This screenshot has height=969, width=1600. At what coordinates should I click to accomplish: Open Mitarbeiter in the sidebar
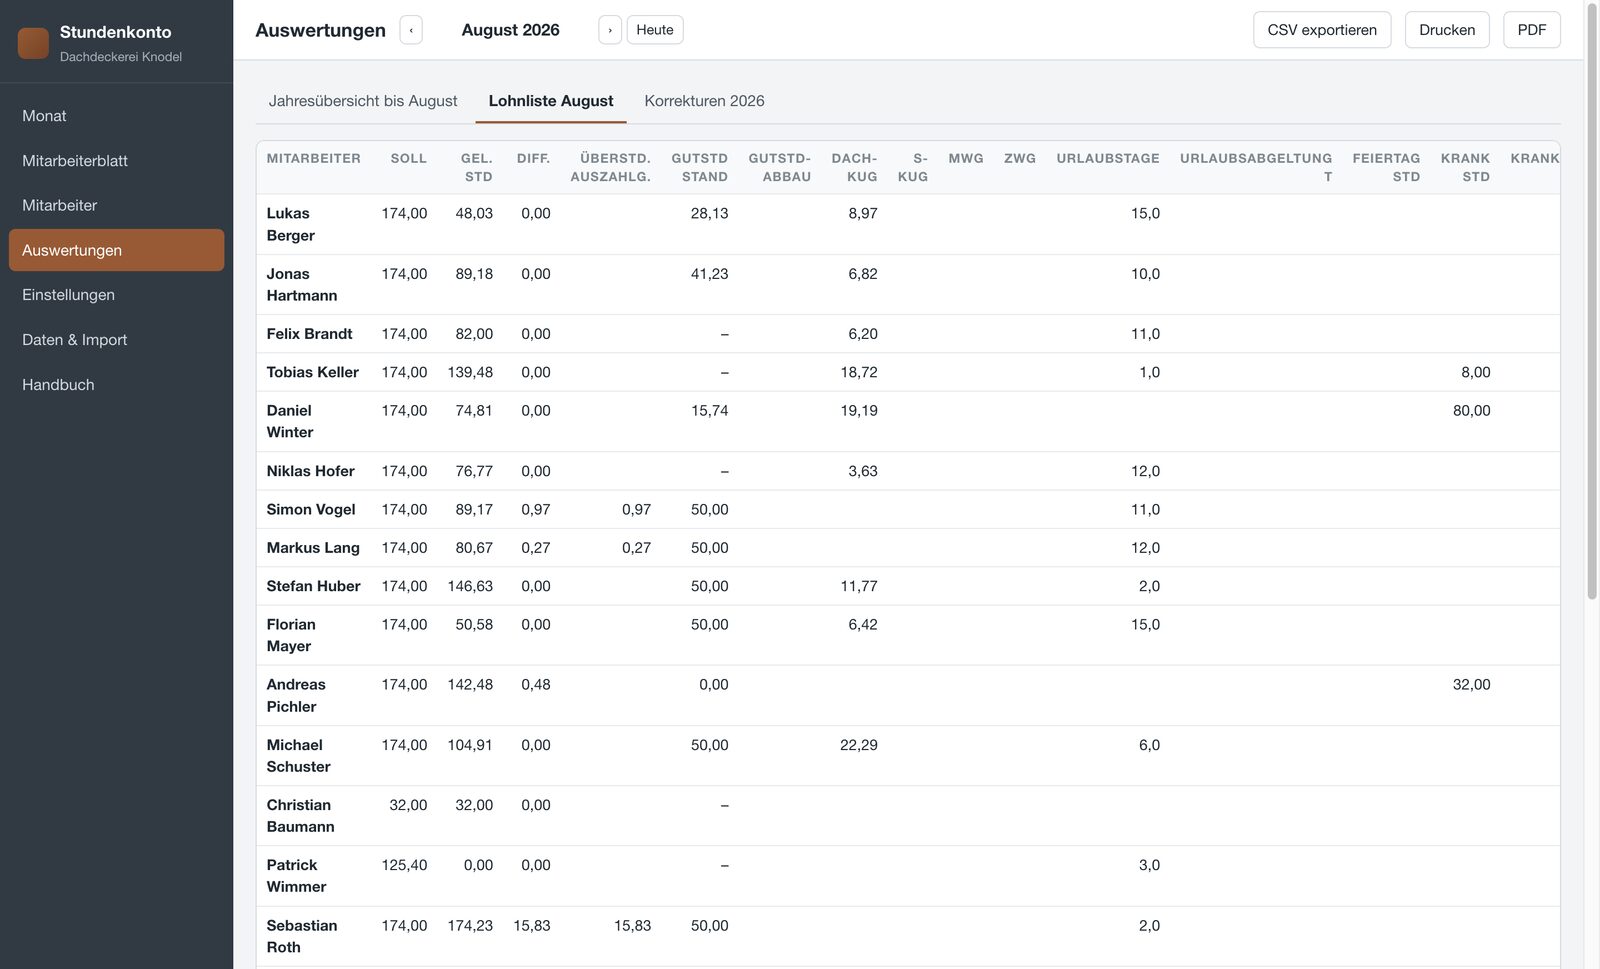coord(116,205)
